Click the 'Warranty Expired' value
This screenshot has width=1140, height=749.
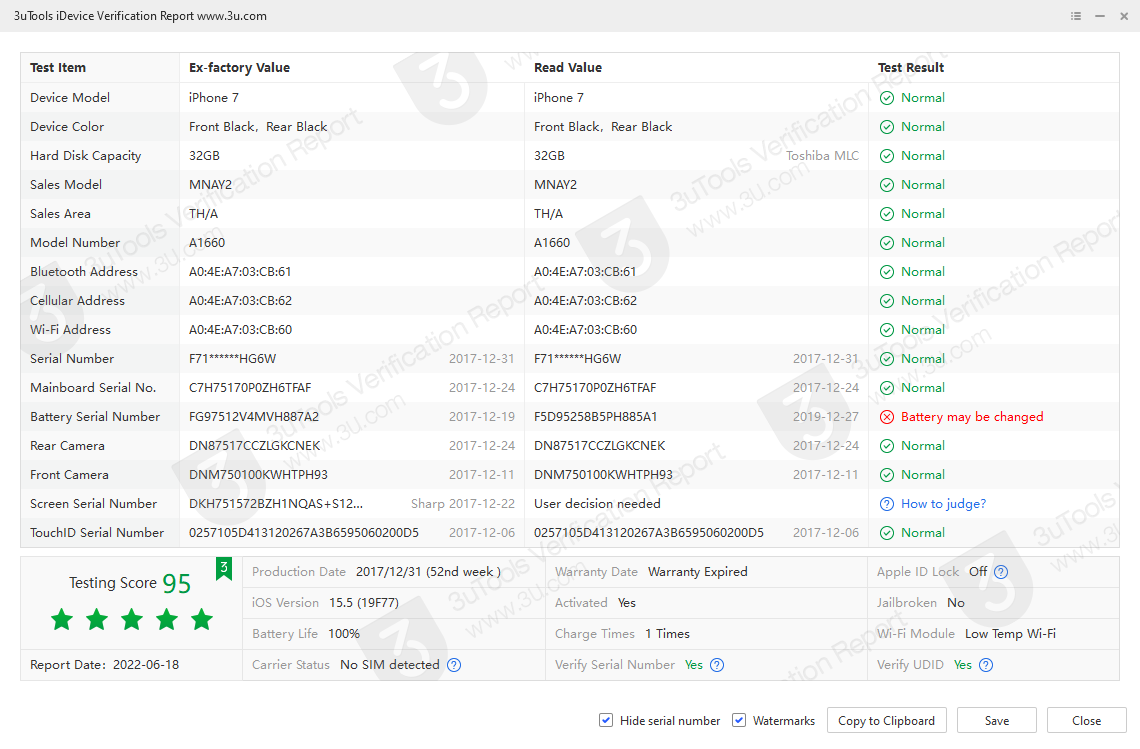click(x=697, y=572)
